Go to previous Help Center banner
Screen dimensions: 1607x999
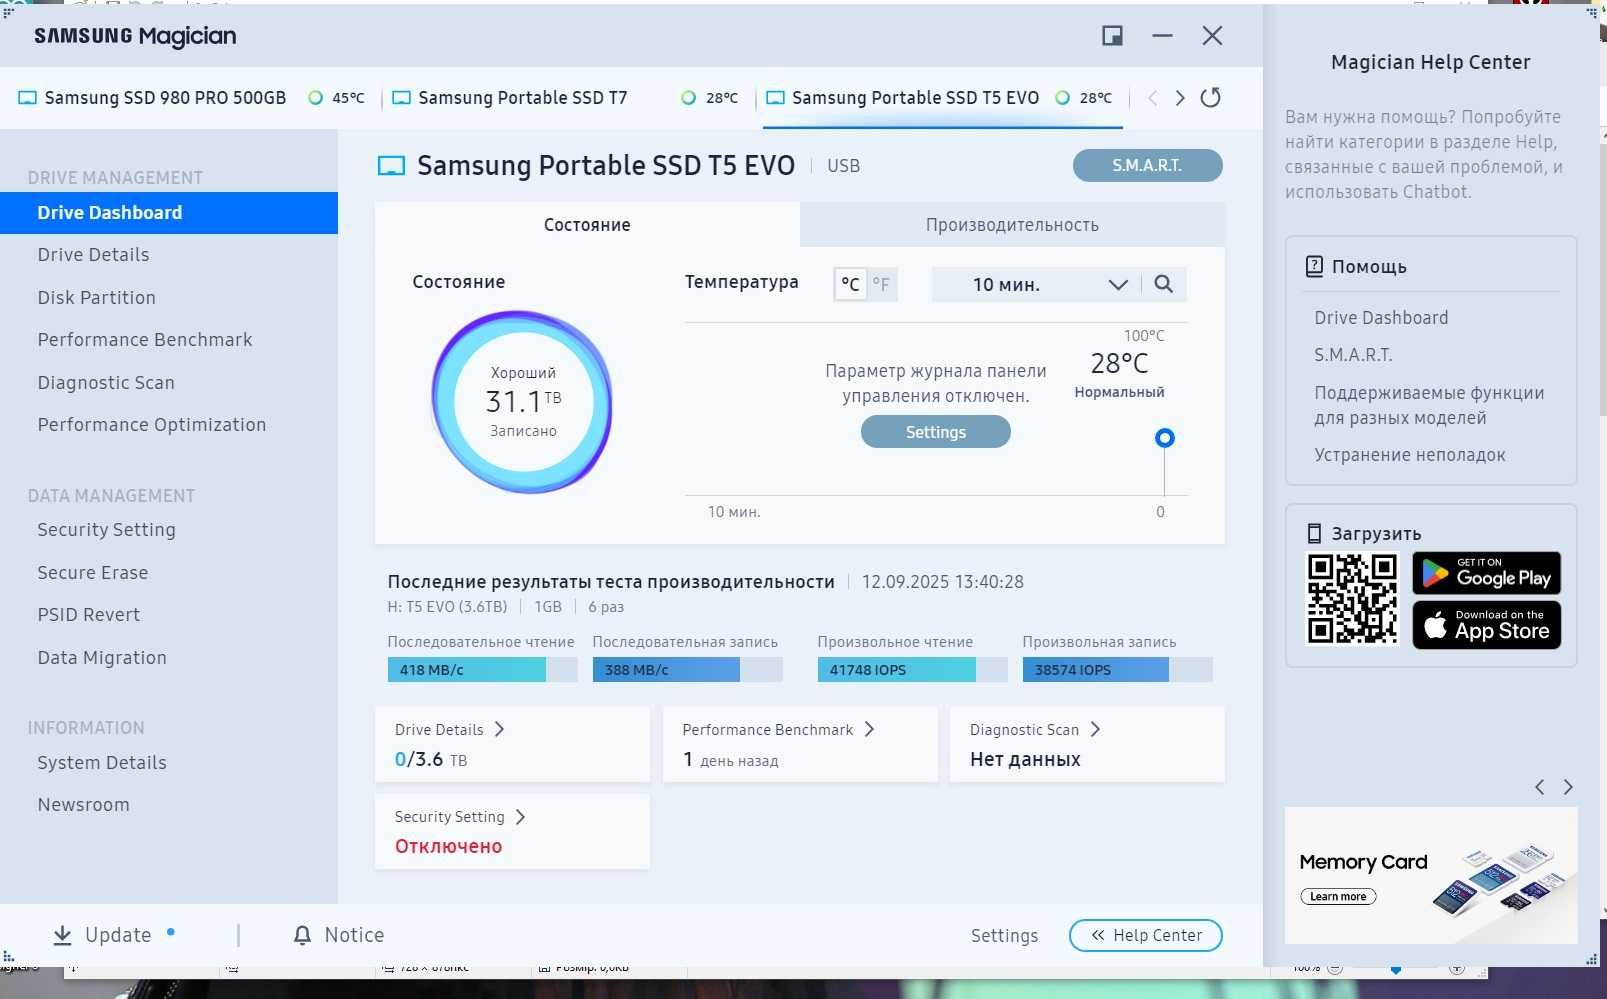pyautogui.click(x=1540, y=787)
